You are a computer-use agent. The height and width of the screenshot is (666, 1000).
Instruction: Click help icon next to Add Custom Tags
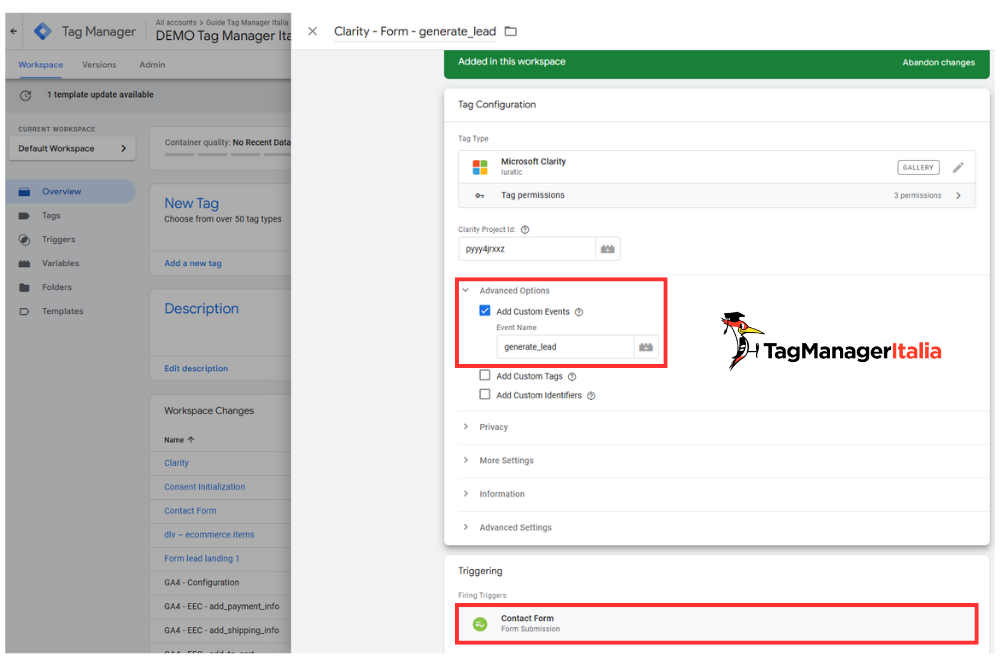(572, 376)
